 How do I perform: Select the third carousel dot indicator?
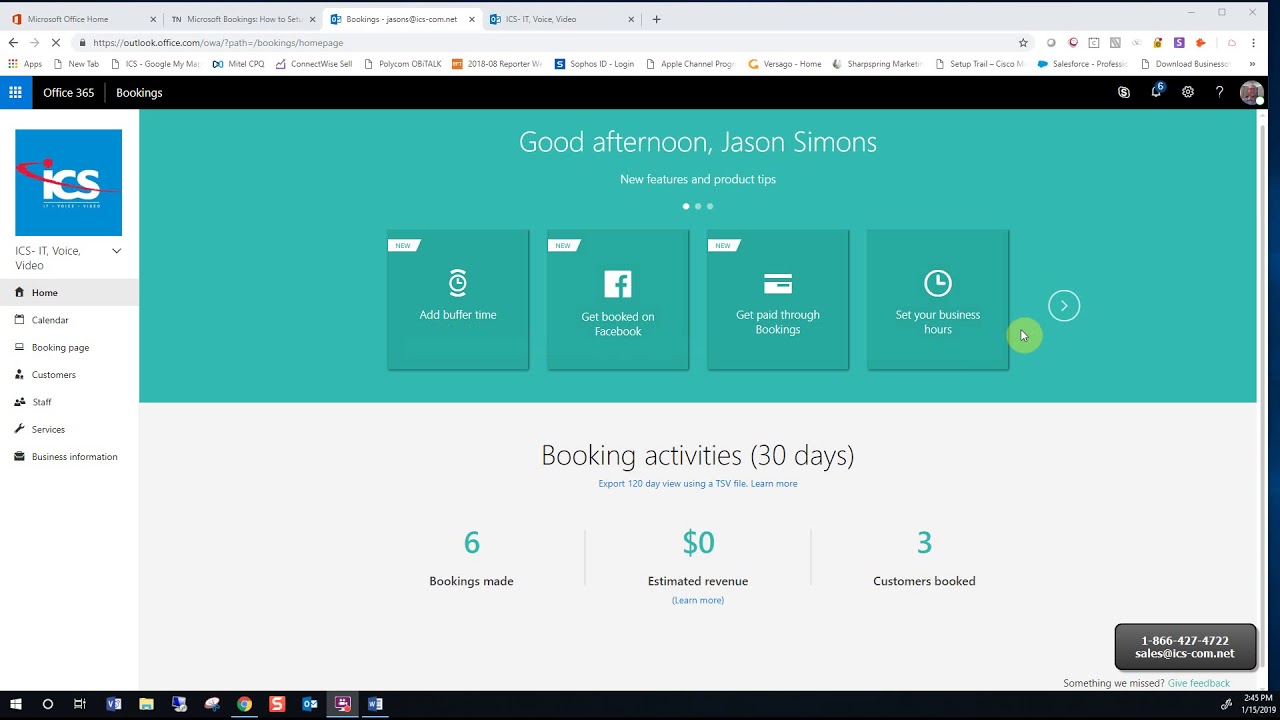tap(710, 206)
